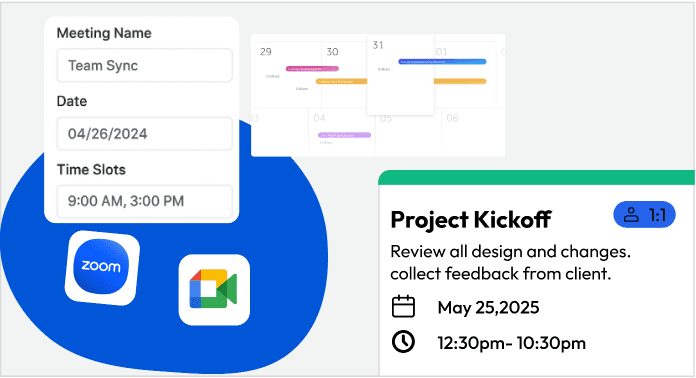The width and height of the screenshot is (696, 378).
Task: Click the Meeting Name label
Action: 104,33
